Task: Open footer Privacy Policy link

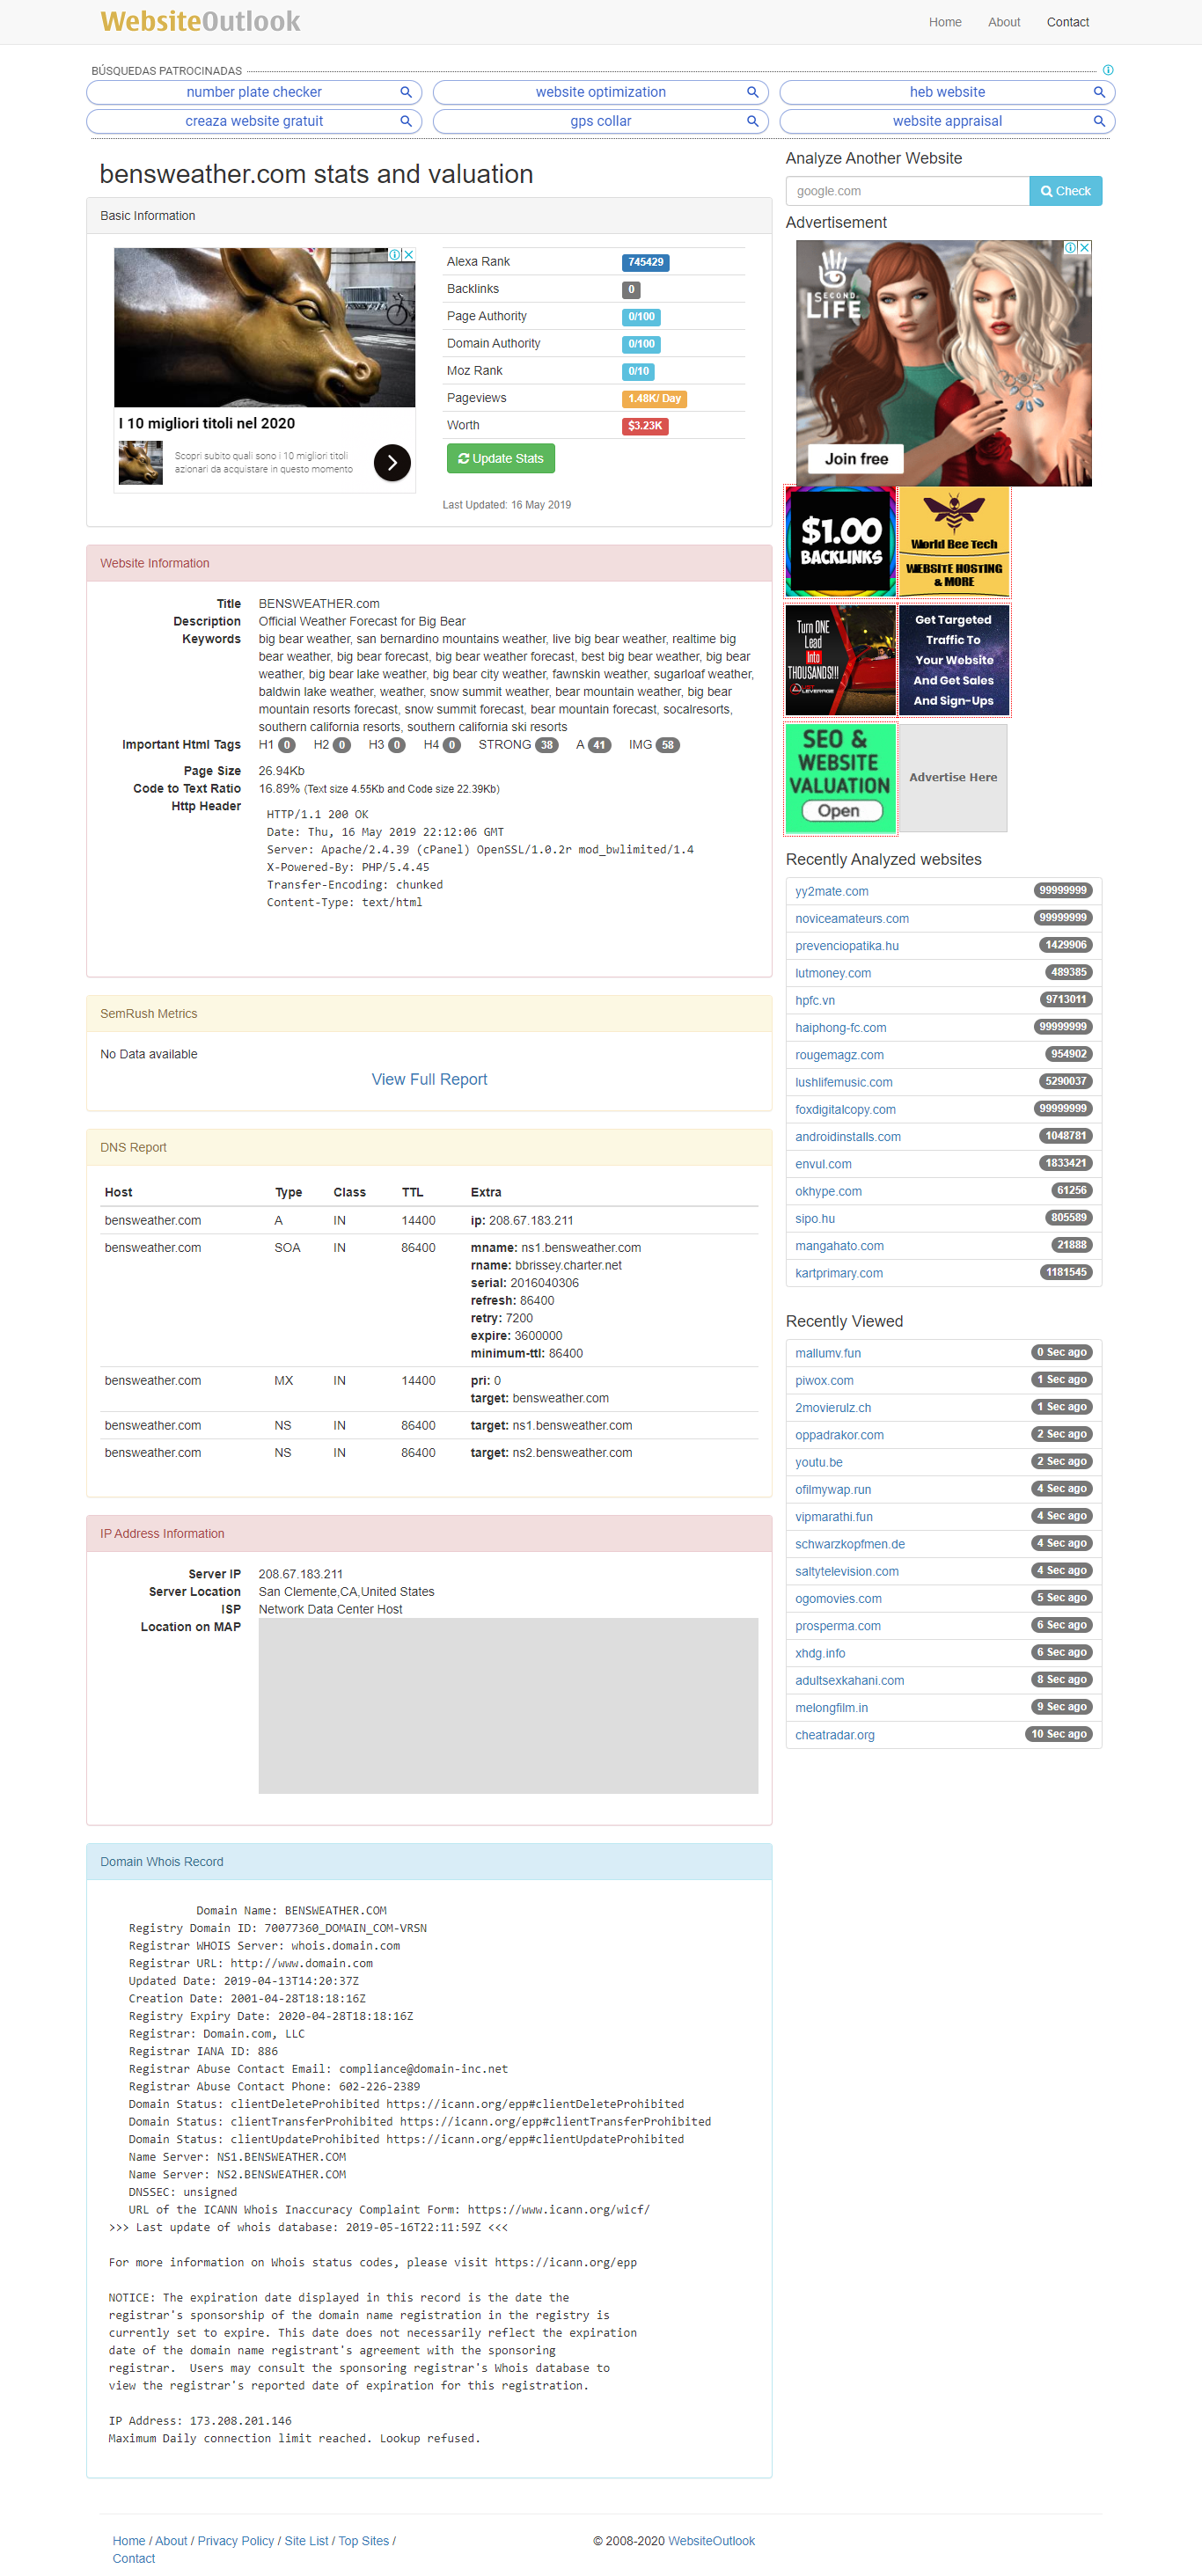Action: click(236, 2541)
